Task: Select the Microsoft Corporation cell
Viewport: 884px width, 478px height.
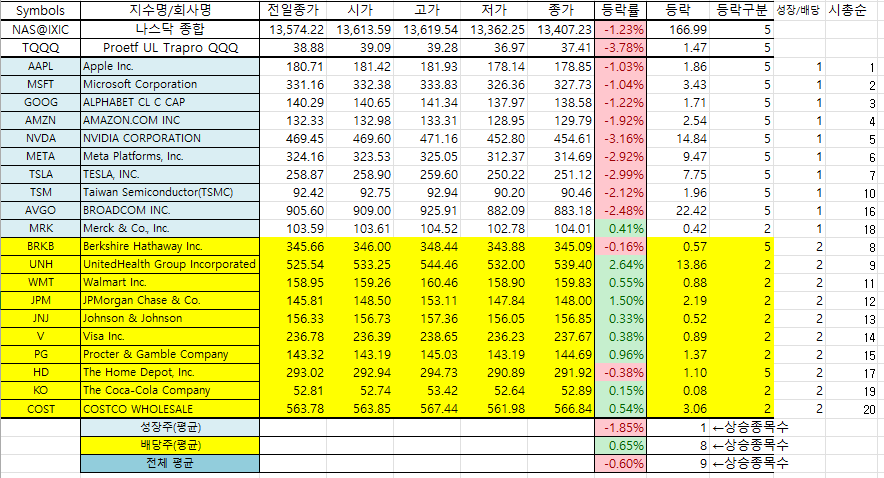Action: 170,85
